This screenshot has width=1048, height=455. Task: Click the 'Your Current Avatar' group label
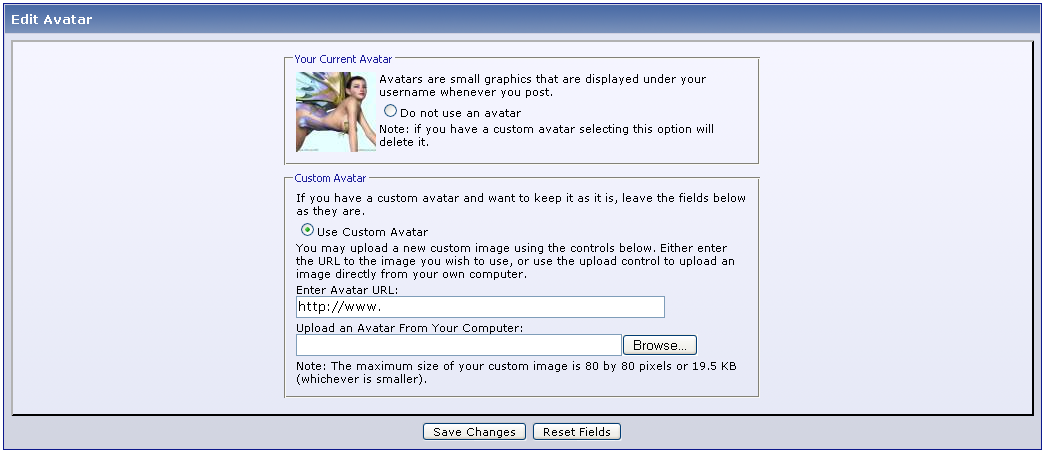tap(344, 59)
